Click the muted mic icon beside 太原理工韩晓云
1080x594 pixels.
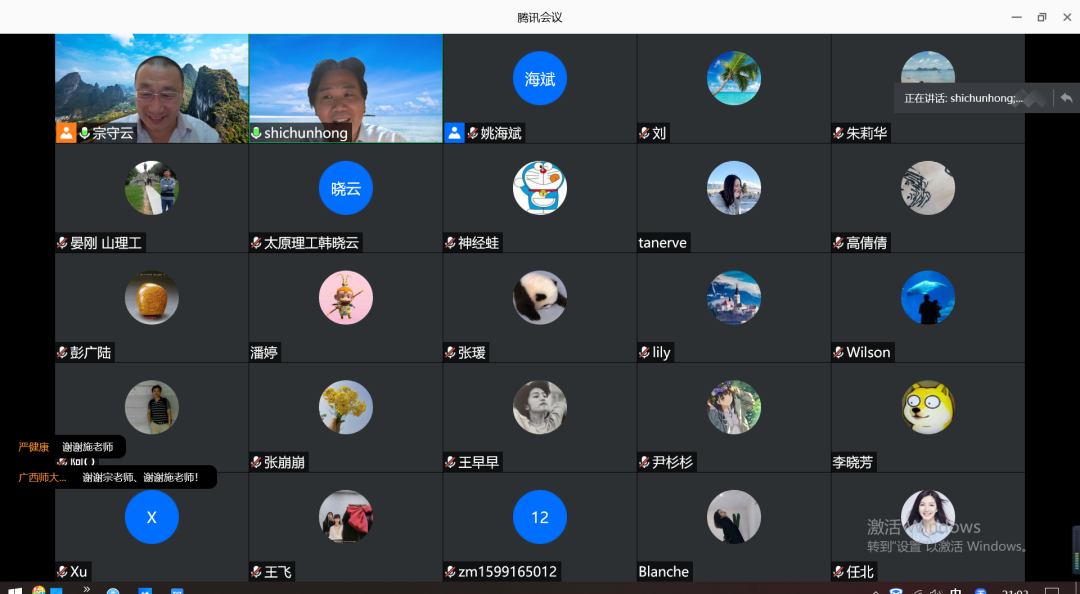click(x=256, y=243)
